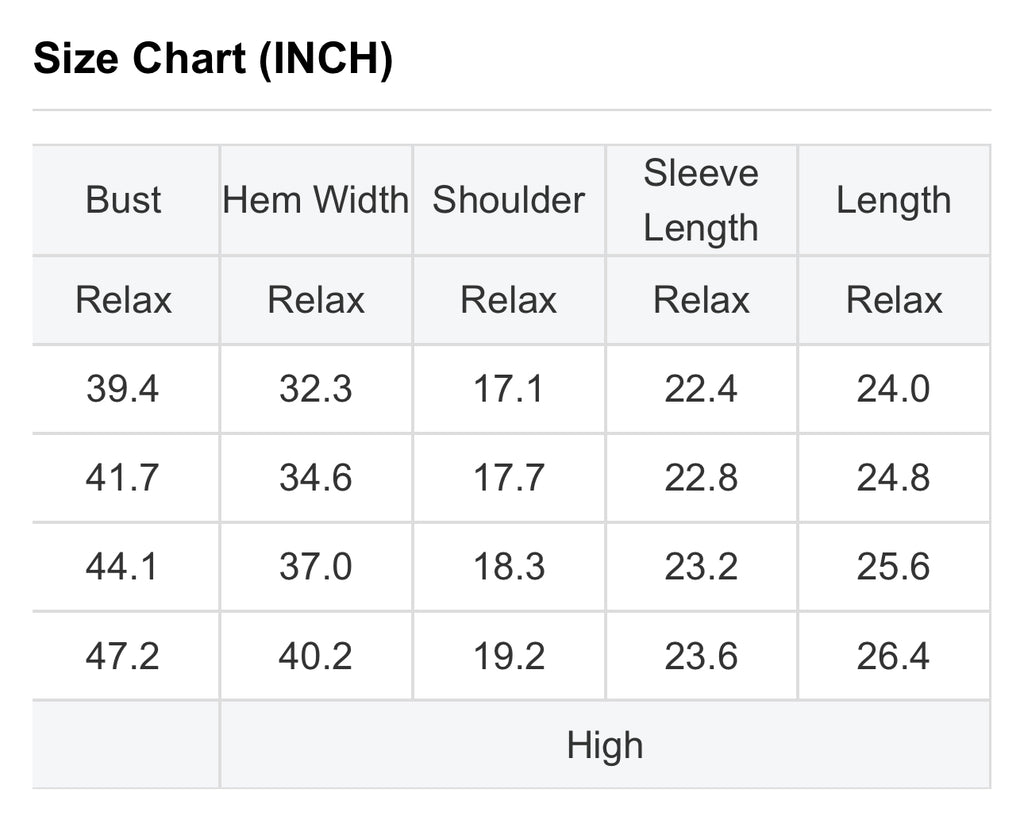
Task: Select sleeve length value 23.6
Action: click(x=701, y=656)
